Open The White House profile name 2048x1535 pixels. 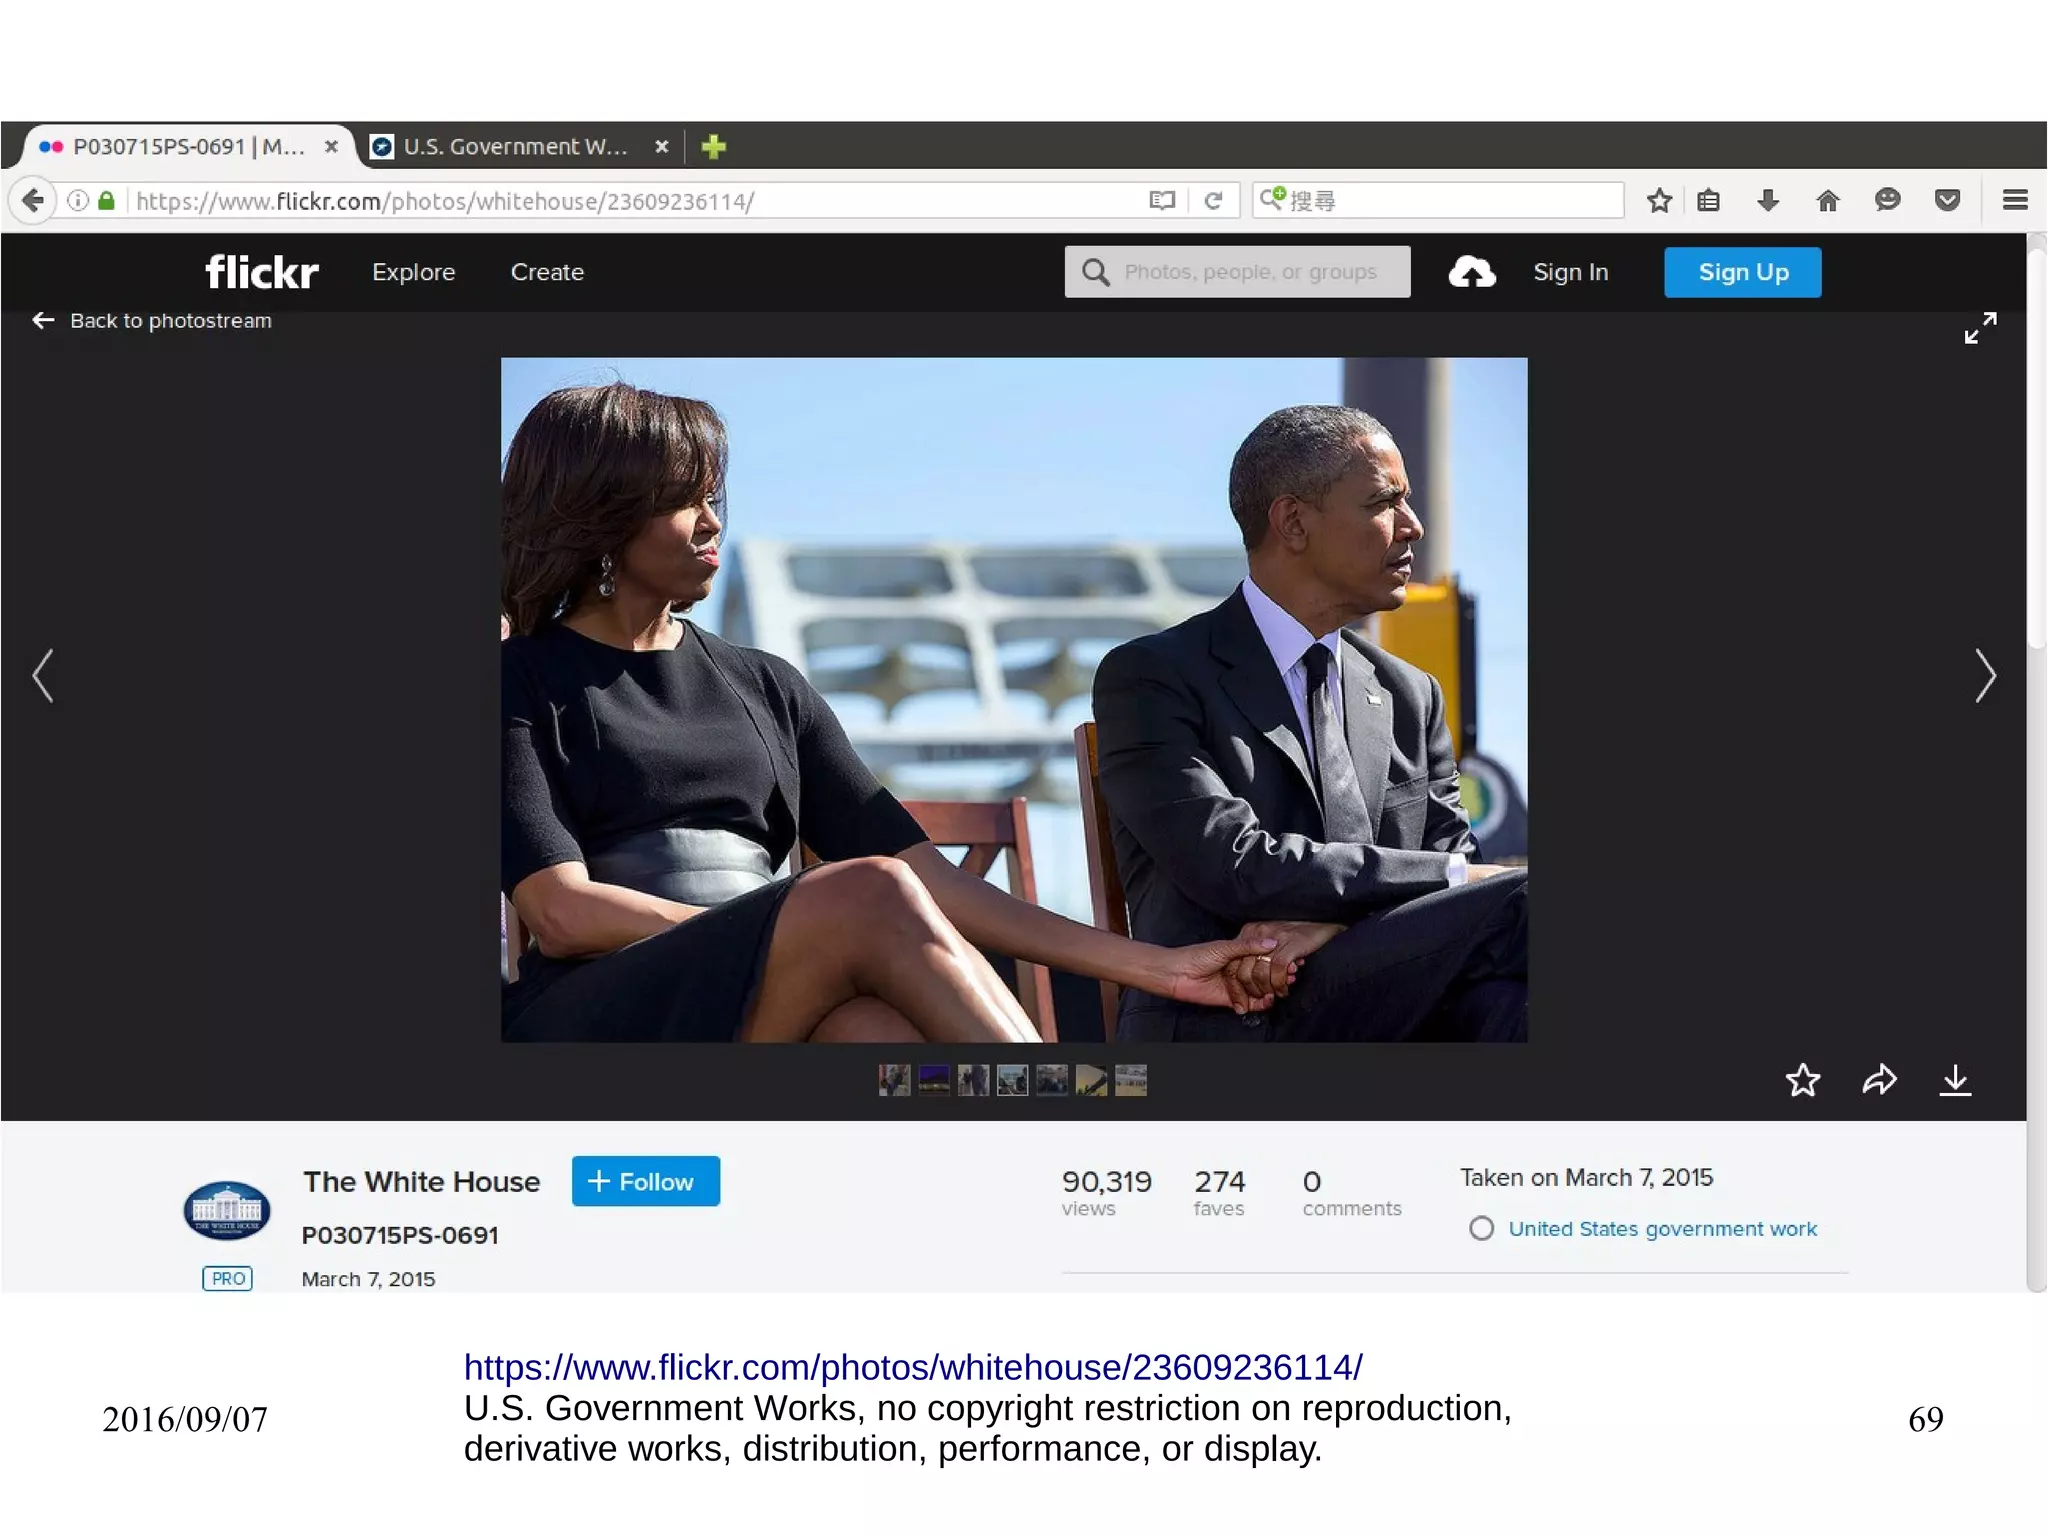coord(421,1181)
